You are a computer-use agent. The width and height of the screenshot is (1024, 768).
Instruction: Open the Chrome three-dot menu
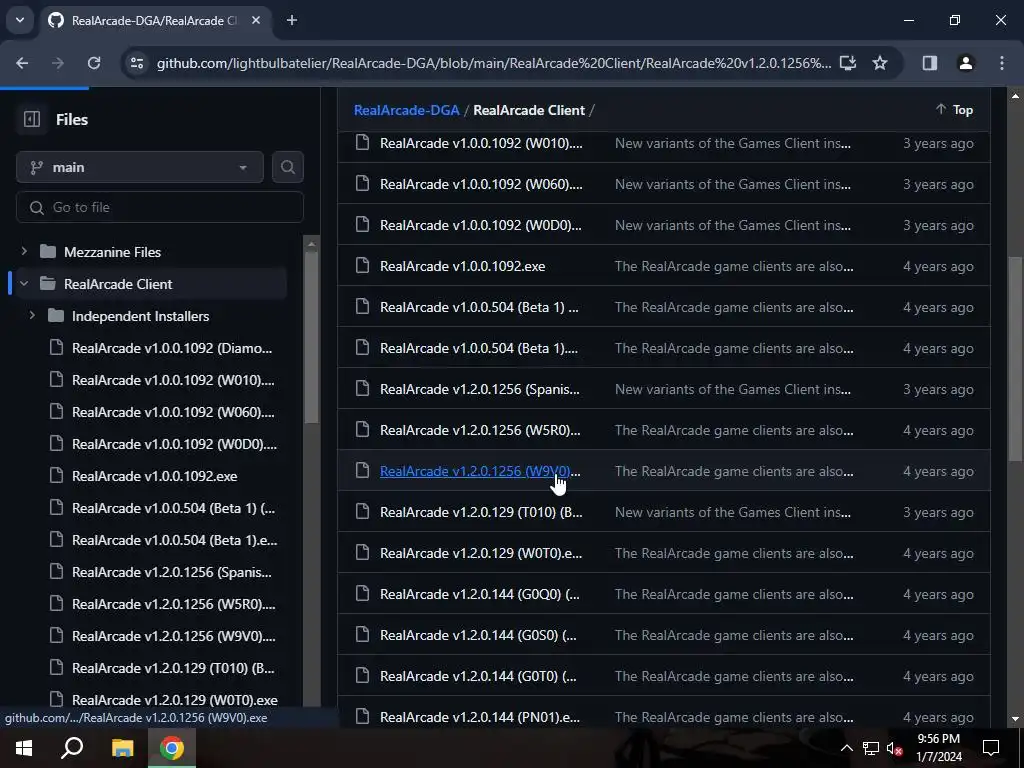(1002, 63)
